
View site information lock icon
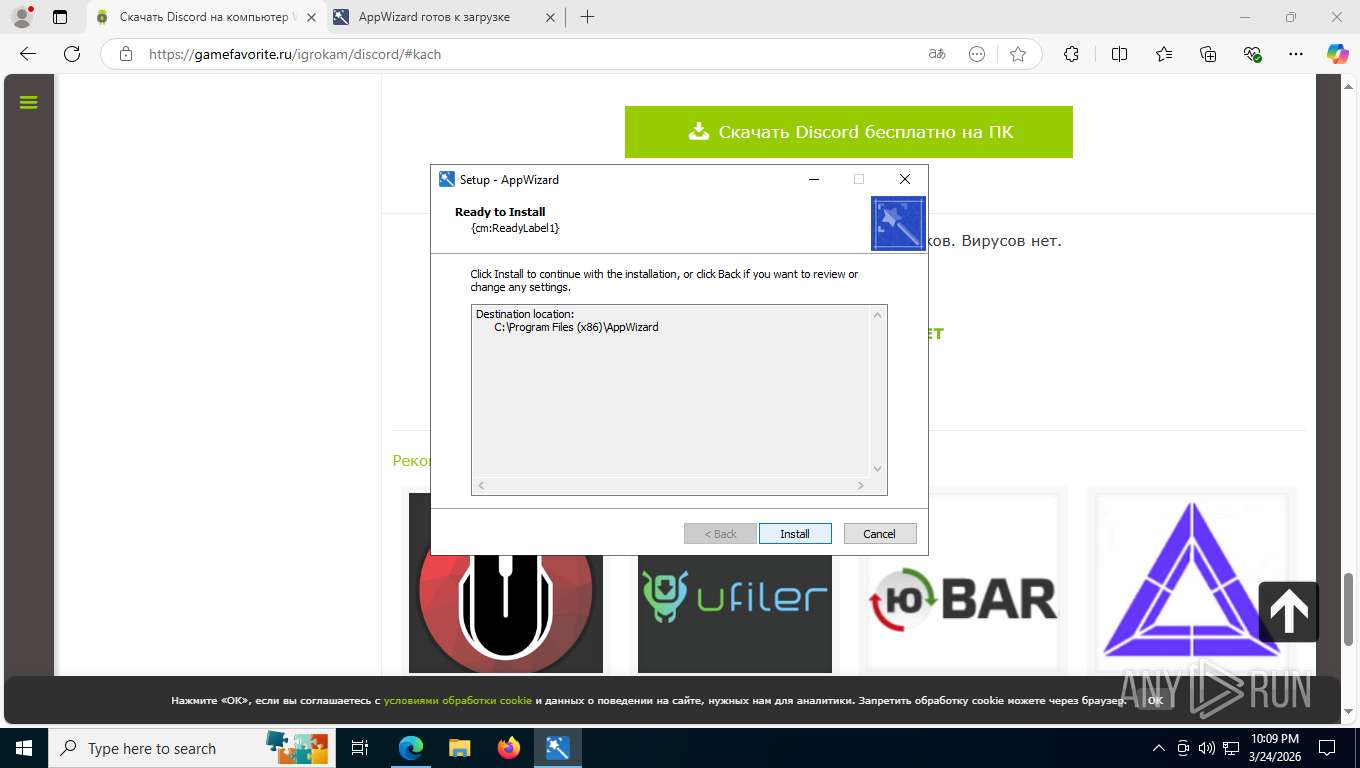(125, 54)
